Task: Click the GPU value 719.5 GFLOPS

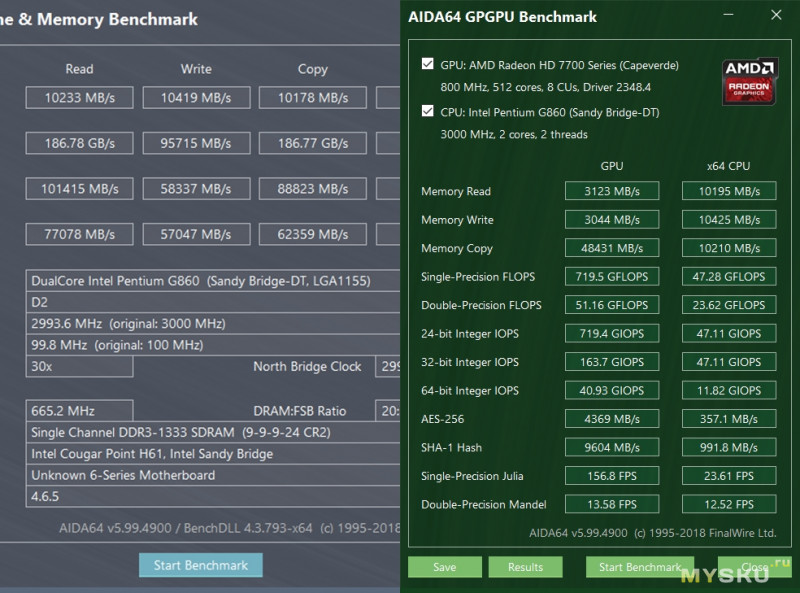Action: click(x=612, y=277)
